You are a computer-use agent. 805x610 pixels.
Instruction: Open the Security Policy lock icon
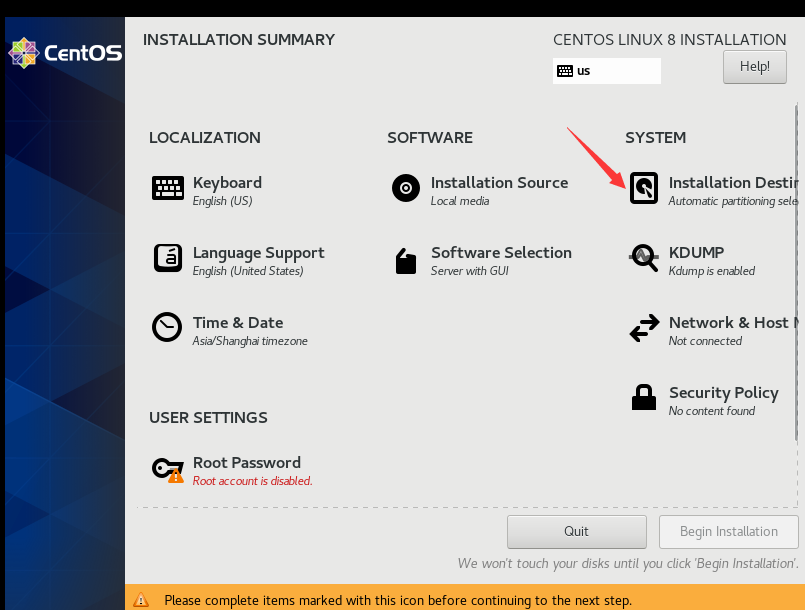click(644, 397)
